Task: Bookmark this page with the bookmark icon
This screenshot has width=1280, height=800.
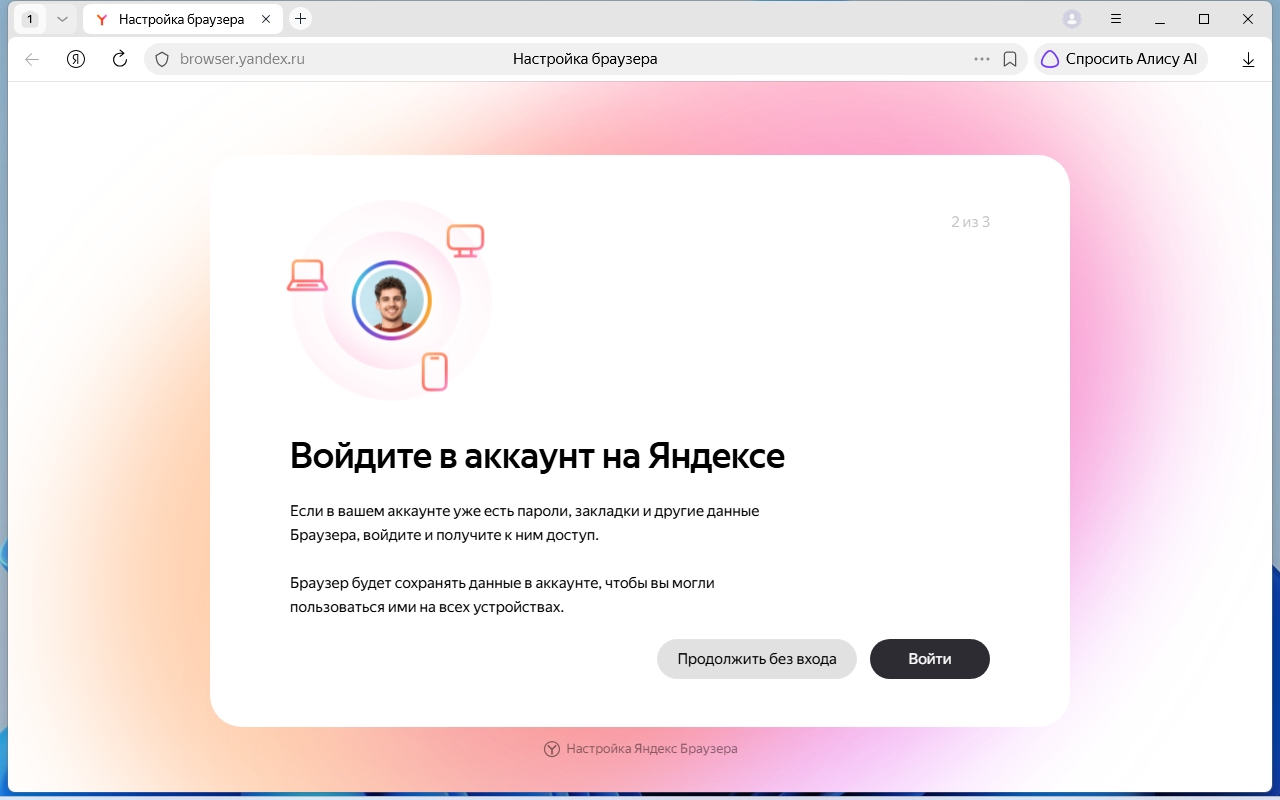Action: [x=1010, y=59]
